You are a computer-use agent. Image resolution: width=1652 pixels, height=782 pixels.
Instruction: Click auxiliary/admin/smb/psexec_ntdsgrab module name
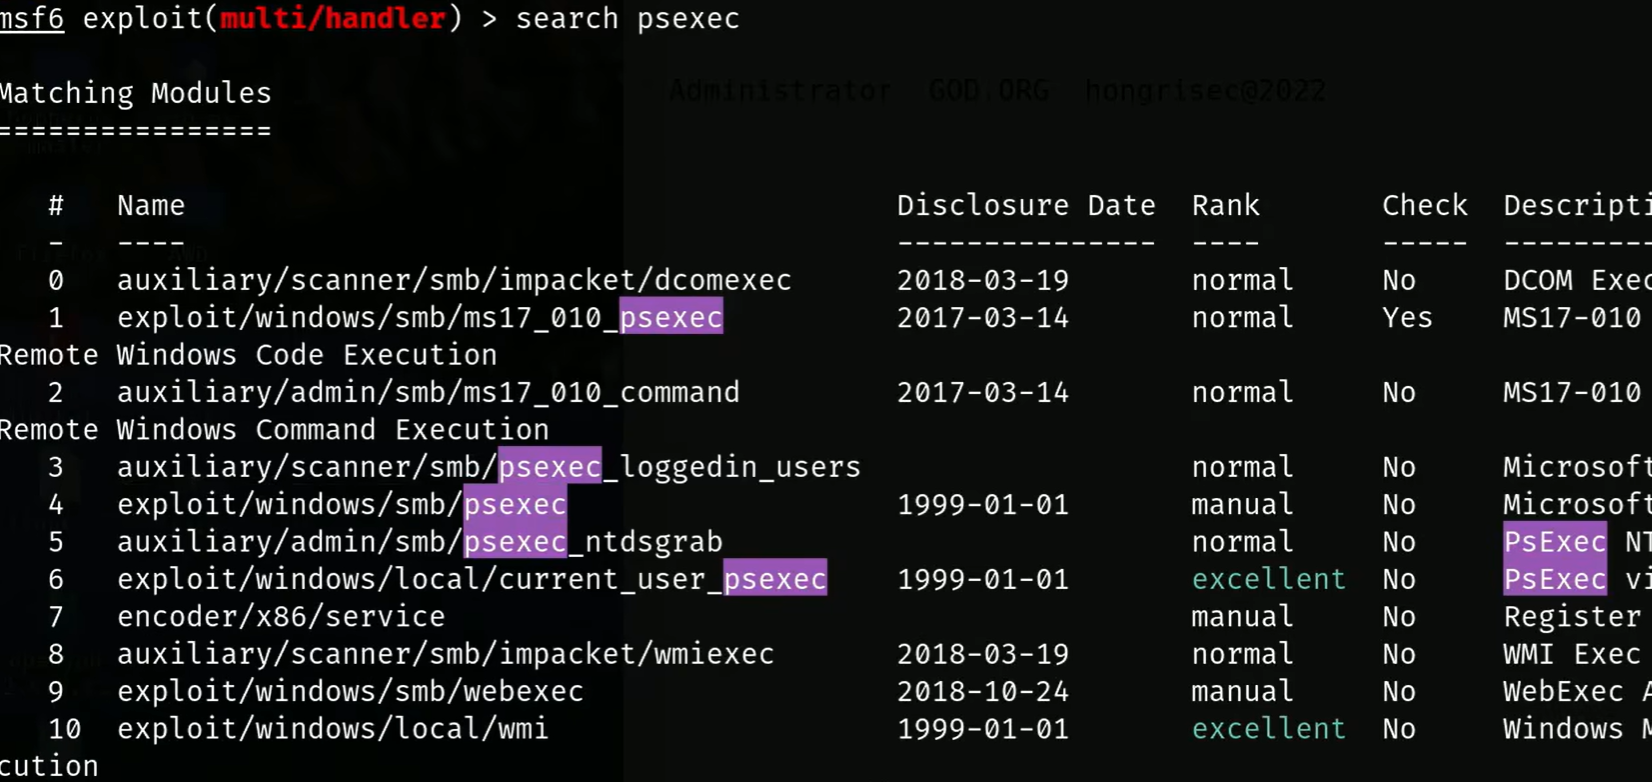[420, 542]
